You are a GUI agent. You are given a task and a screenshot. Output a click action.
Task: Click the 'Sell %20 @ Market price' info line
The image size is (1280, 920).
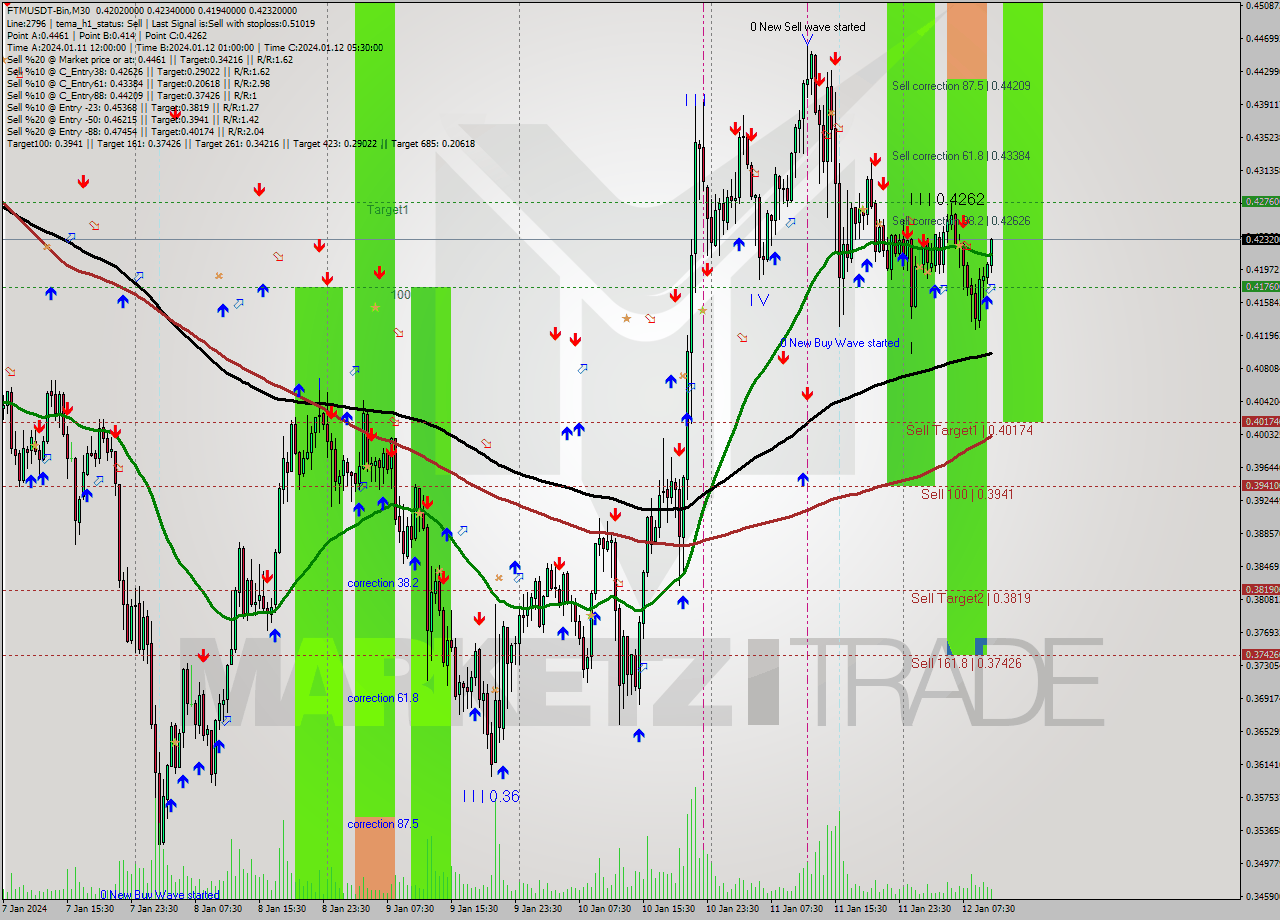coord(150,59)
